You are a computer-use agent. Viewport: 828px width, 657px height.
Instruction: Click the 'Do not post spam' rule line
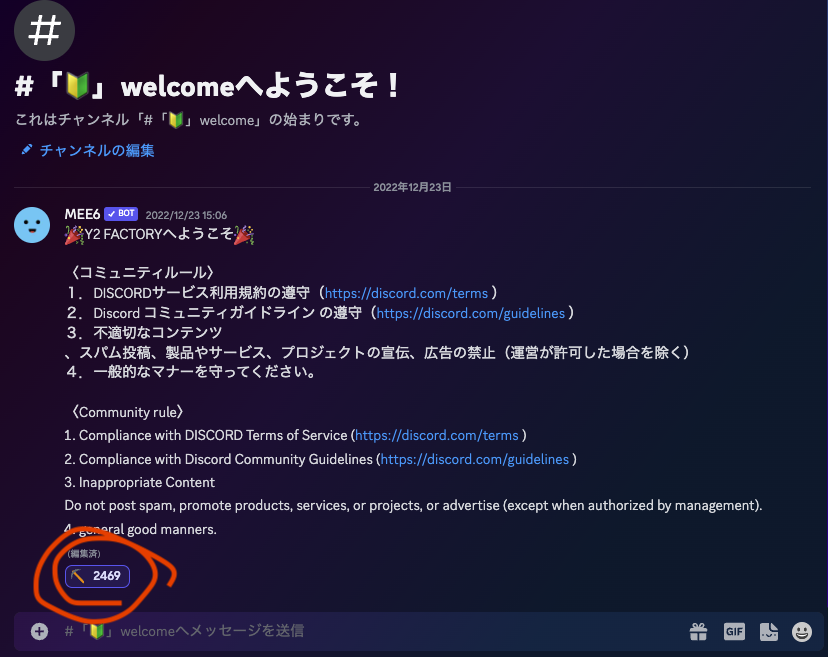click(x=413, y=505)
